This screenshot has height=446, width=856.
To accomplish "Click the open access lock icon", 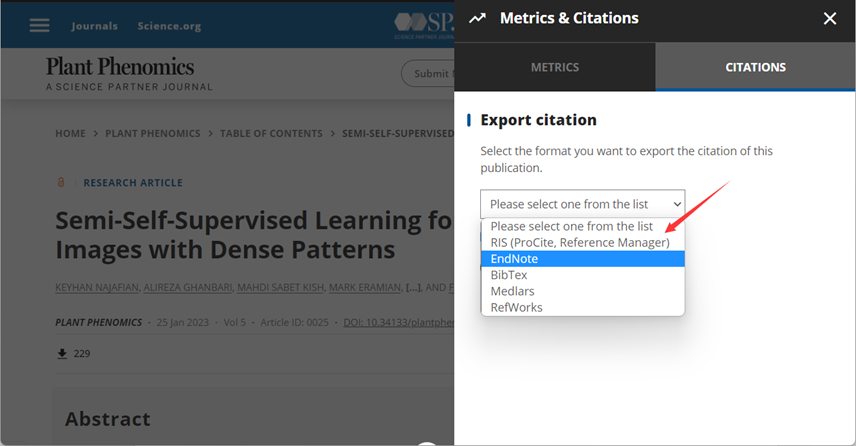I will [x=61, y=182].
